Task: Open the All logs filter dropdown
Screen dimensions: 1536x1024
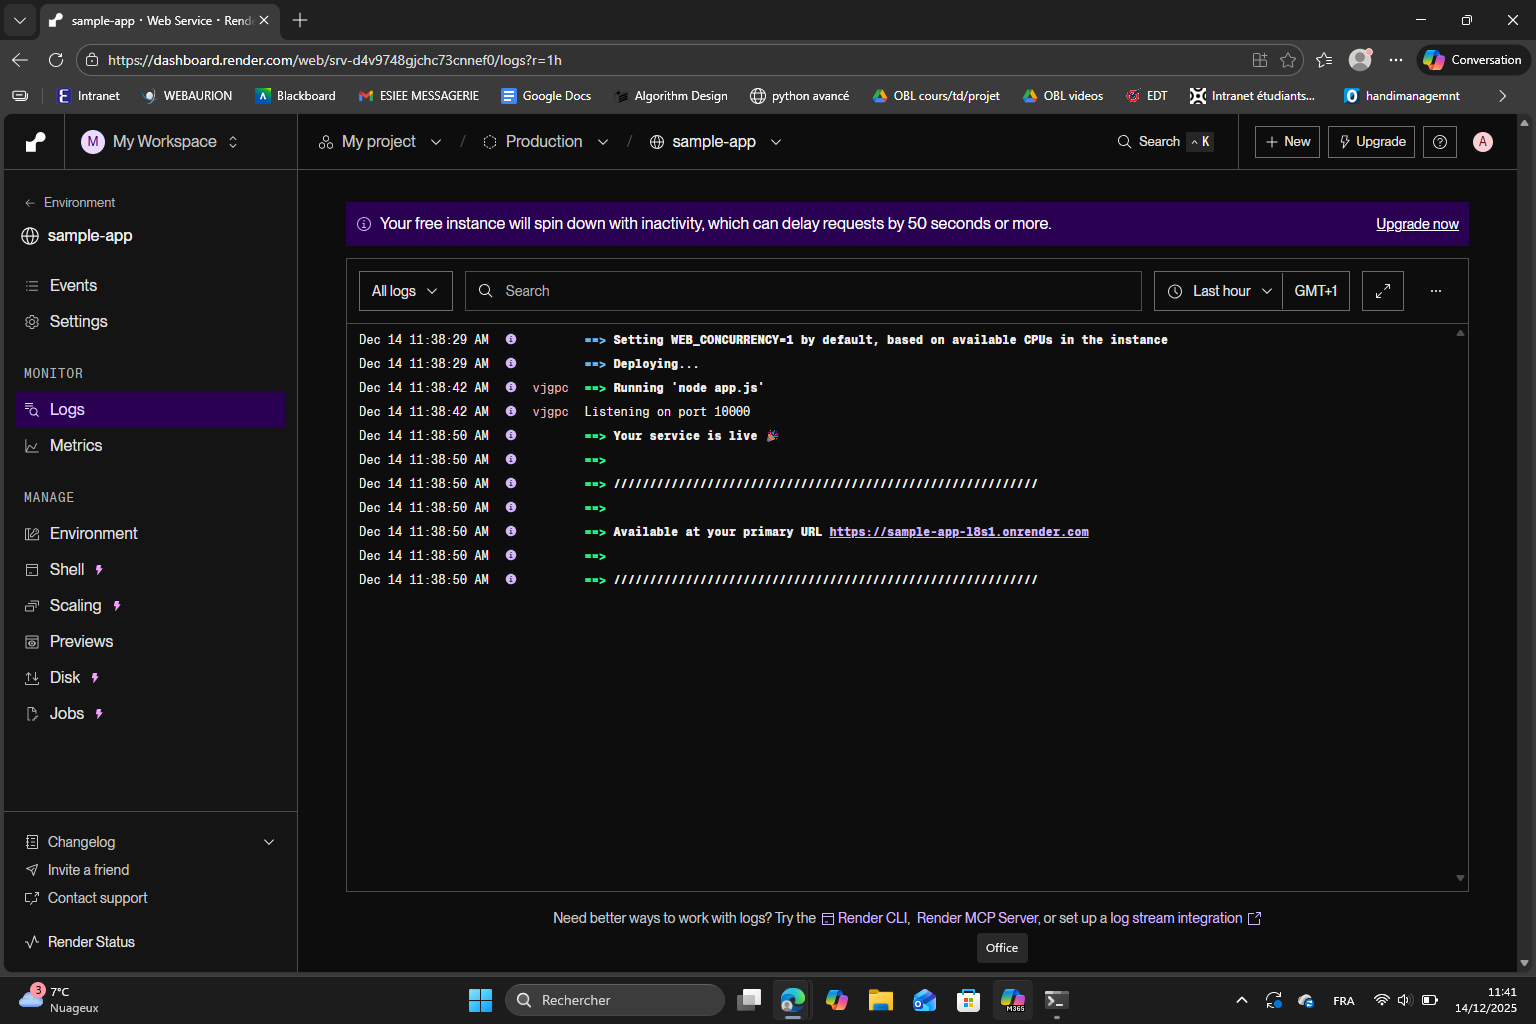Action: coord(405,291)
